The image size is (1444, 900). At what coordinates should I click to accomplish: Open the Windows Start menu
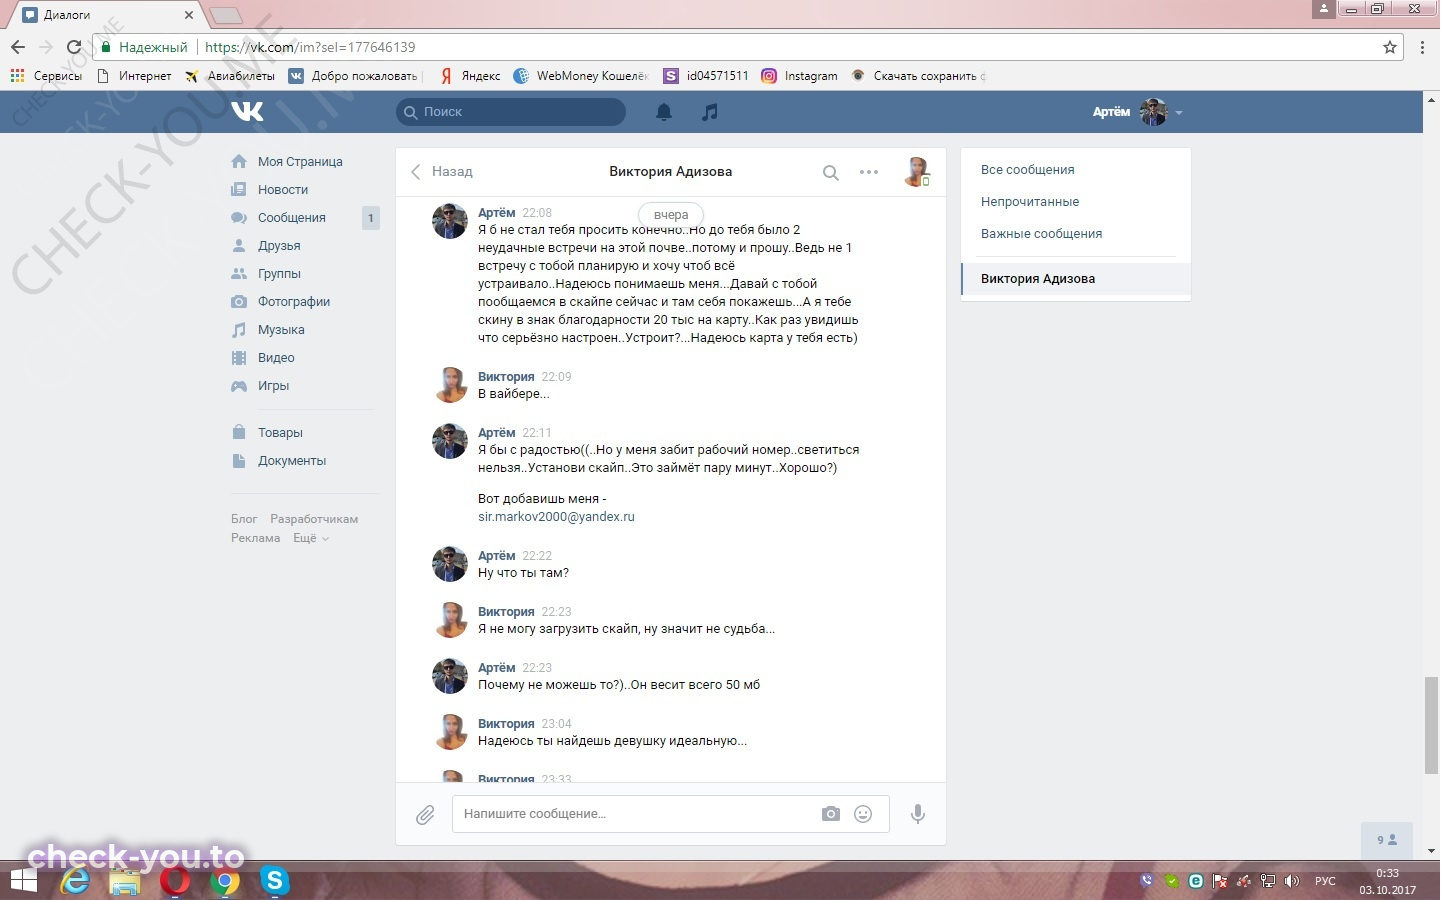click(23, 881)
